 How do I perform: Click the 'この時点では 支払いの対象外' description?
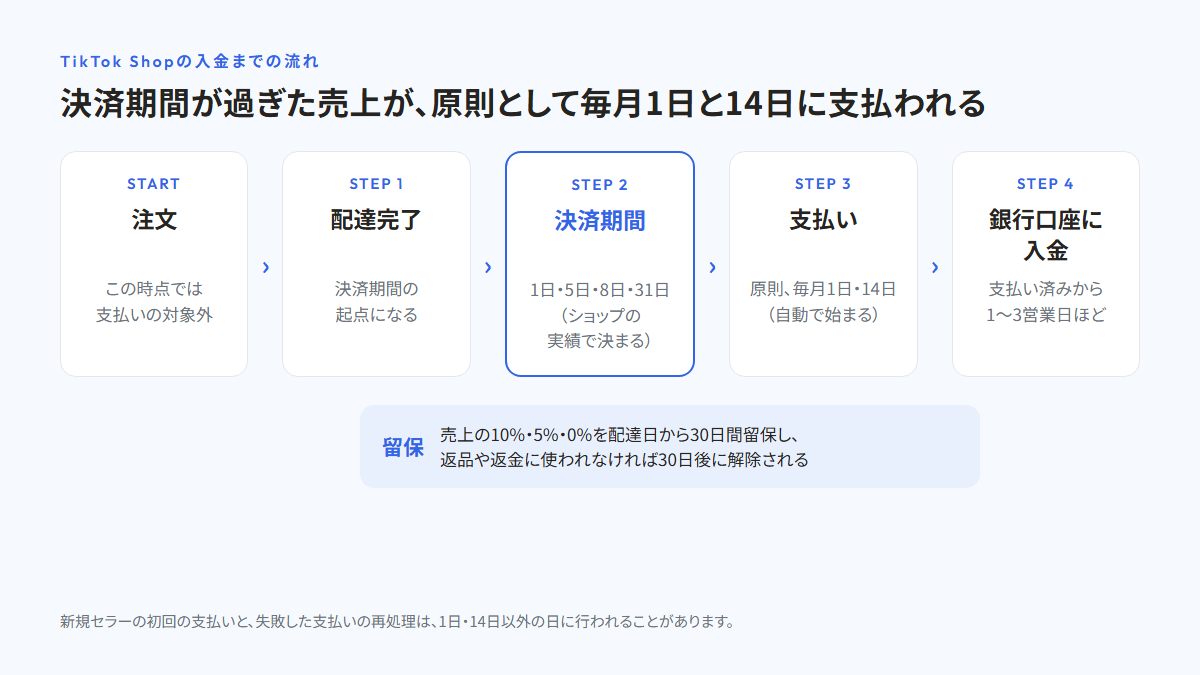(x=154, y=302)
